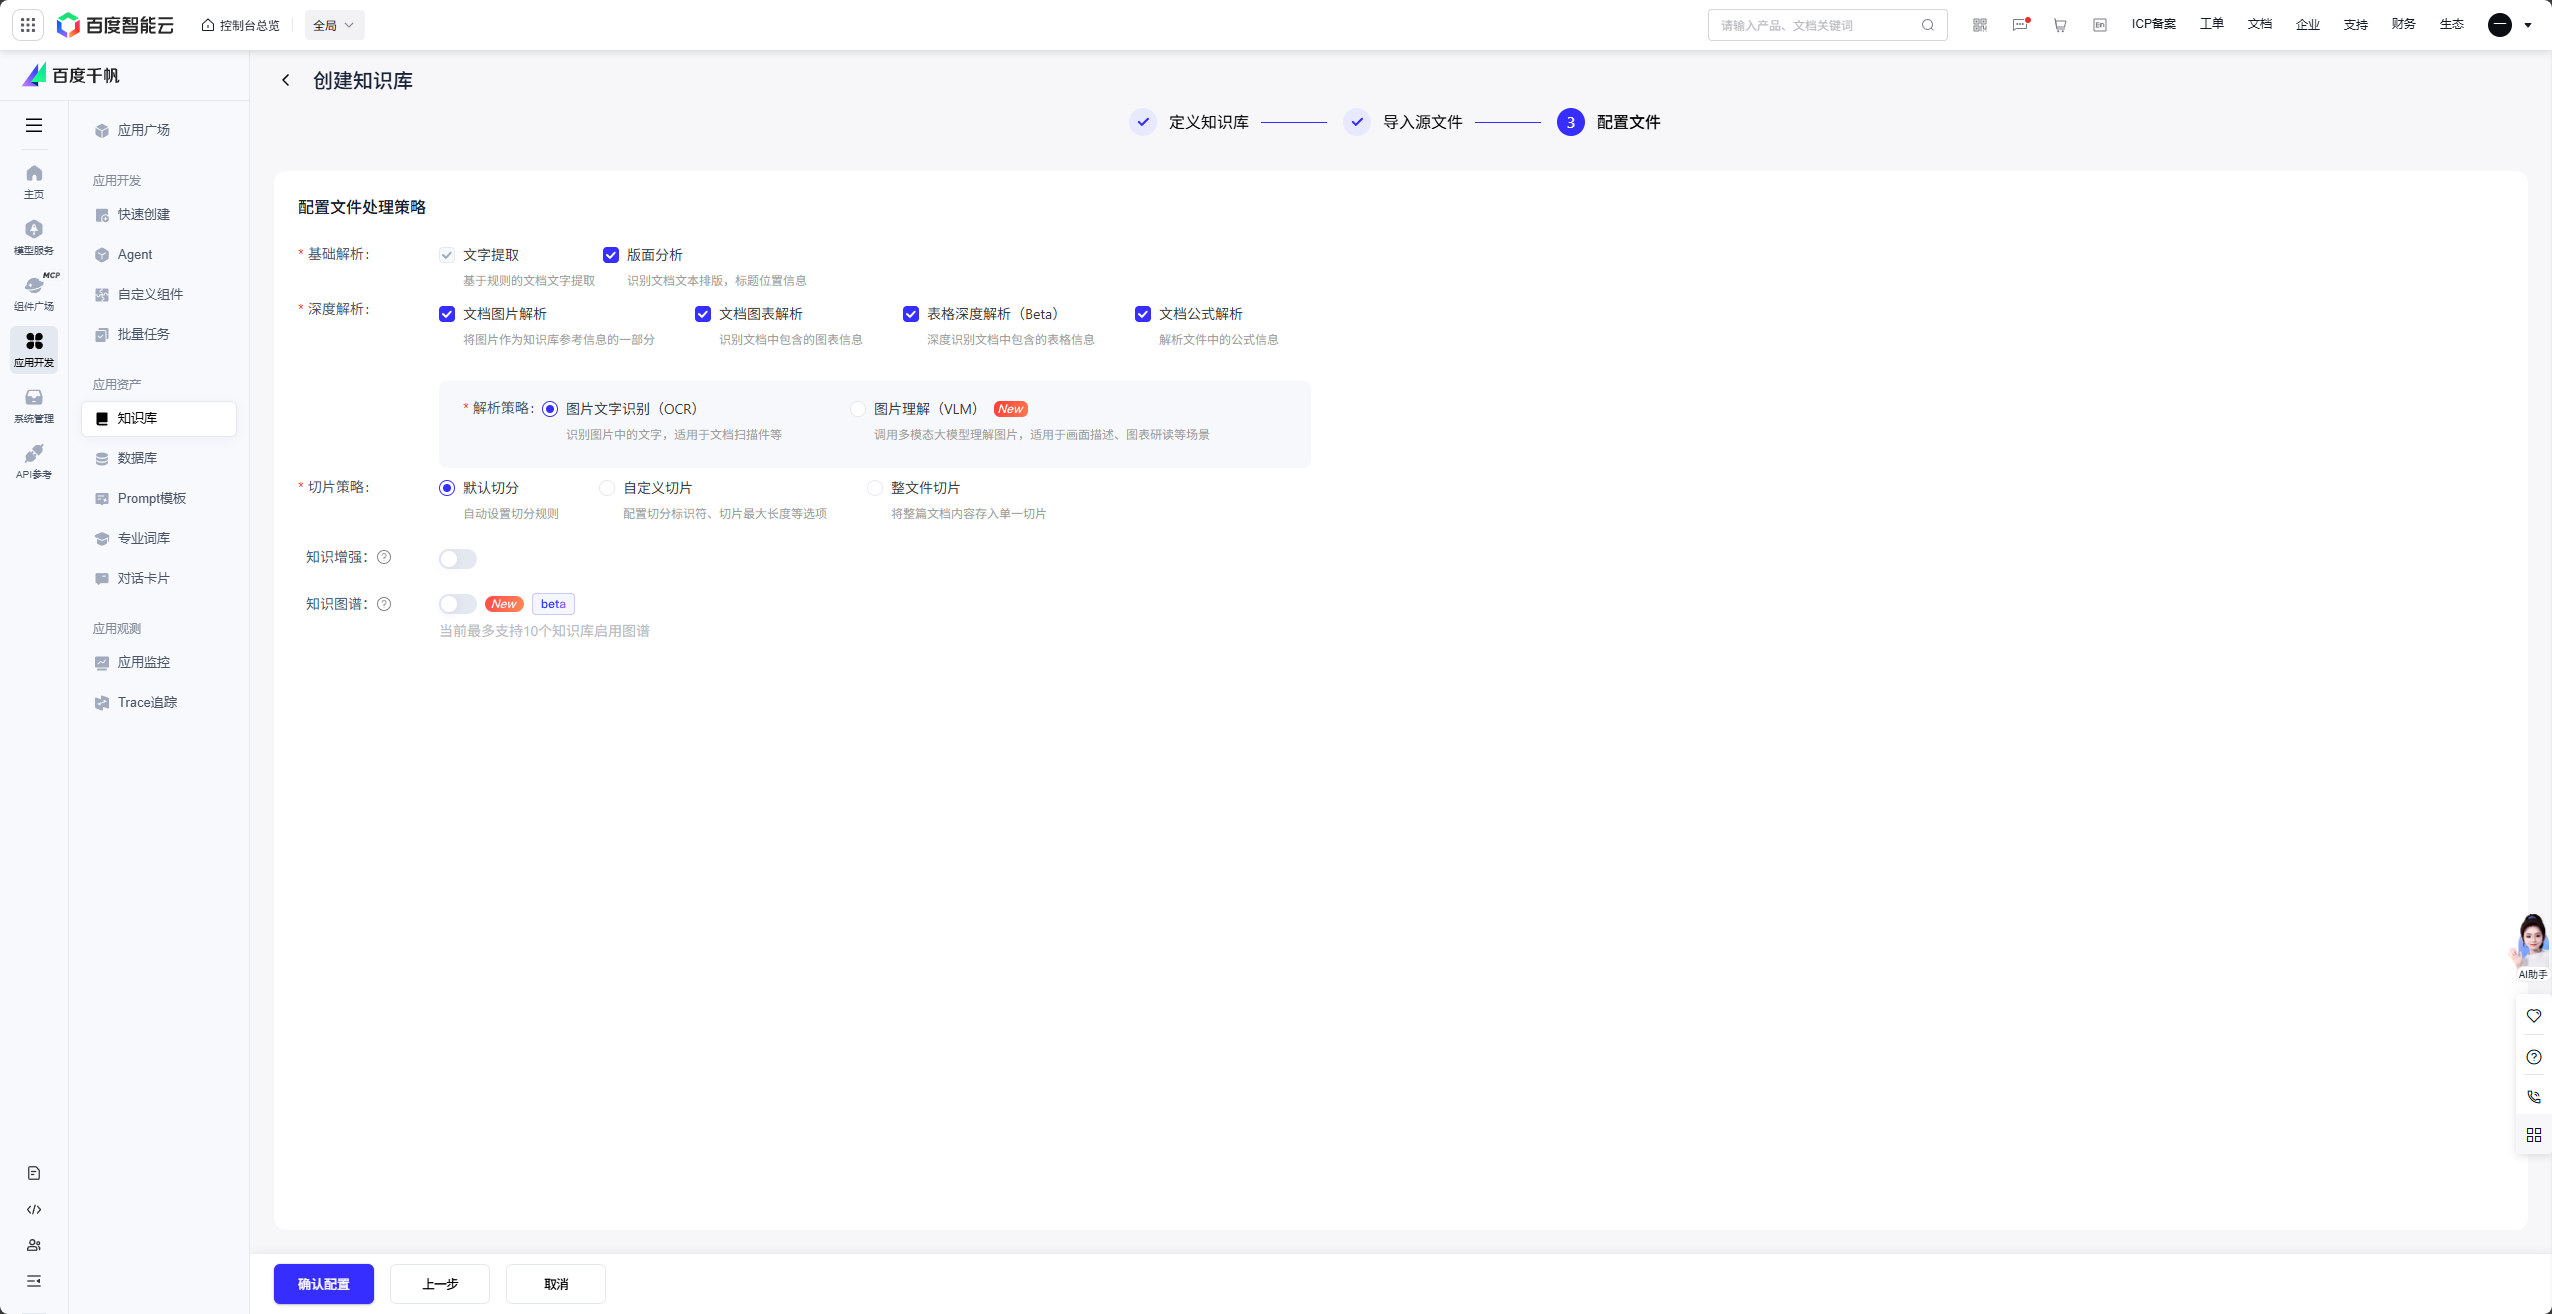Enable the 知识增强 toggle switch

(458, 559)
